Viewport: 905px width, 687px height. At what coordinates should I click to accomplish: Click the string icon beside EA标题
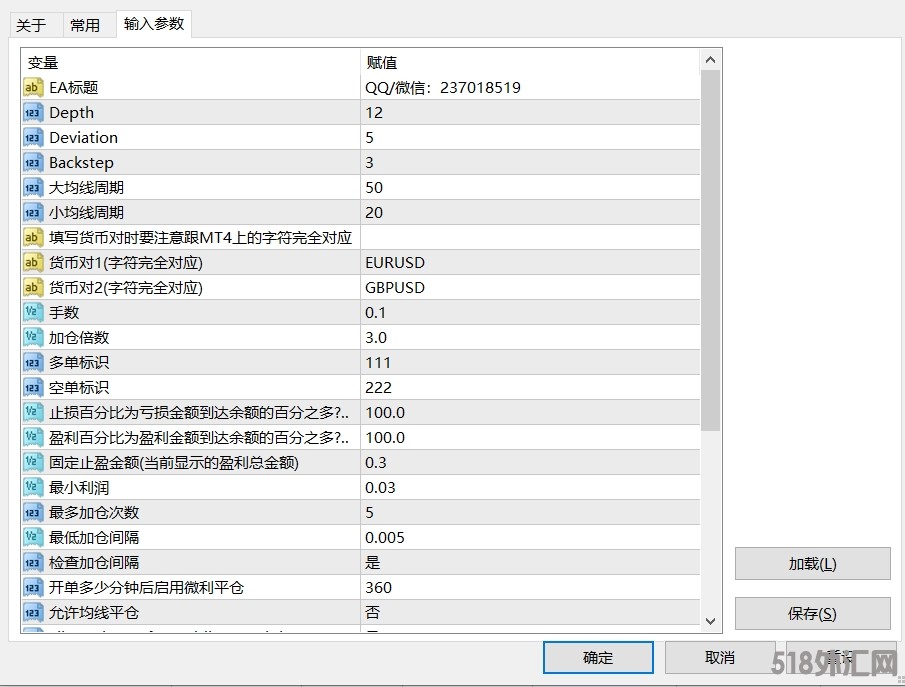pyautogui.click(x=32, y=88)
